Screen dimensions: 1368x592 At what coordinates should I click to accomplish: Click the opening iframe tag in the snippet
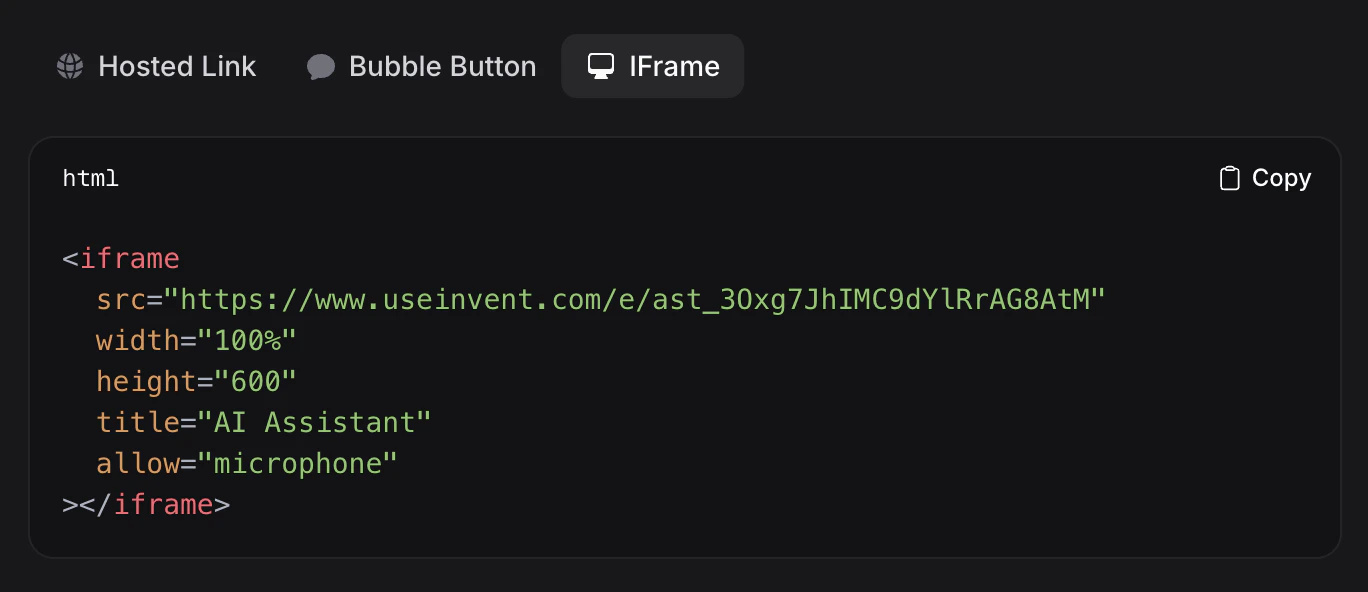click(120, 258)
